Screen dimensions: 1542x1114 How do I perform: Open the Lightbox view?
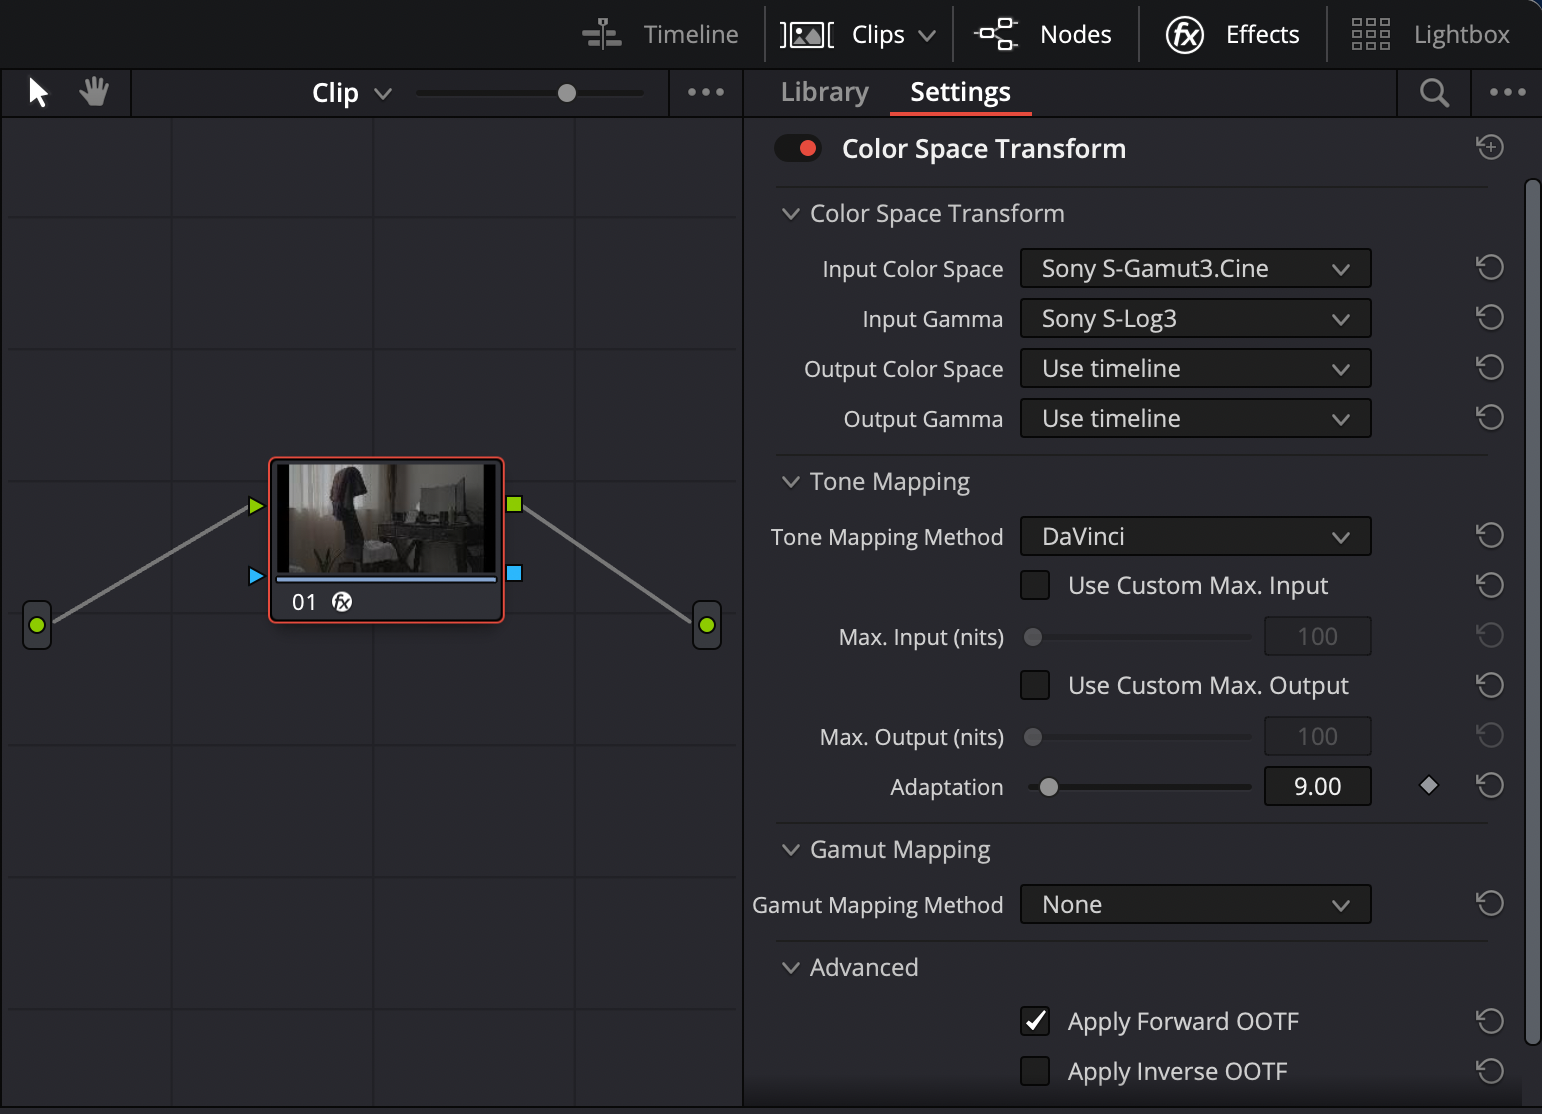pyautogui.click(x=1430, y=34)
